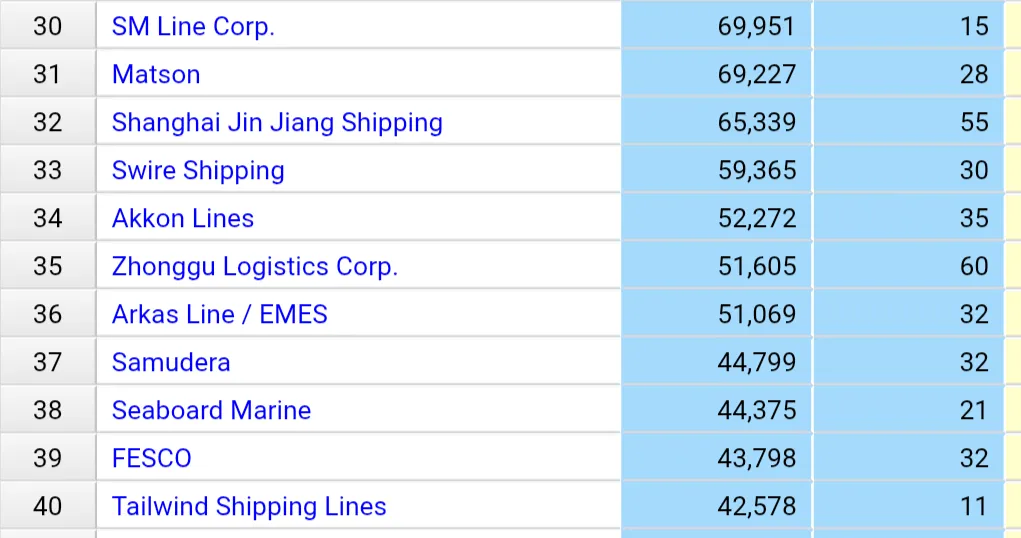Select rank cell number 35
Viewport: 1021px width, 538px height.
(x=48, y=266)
